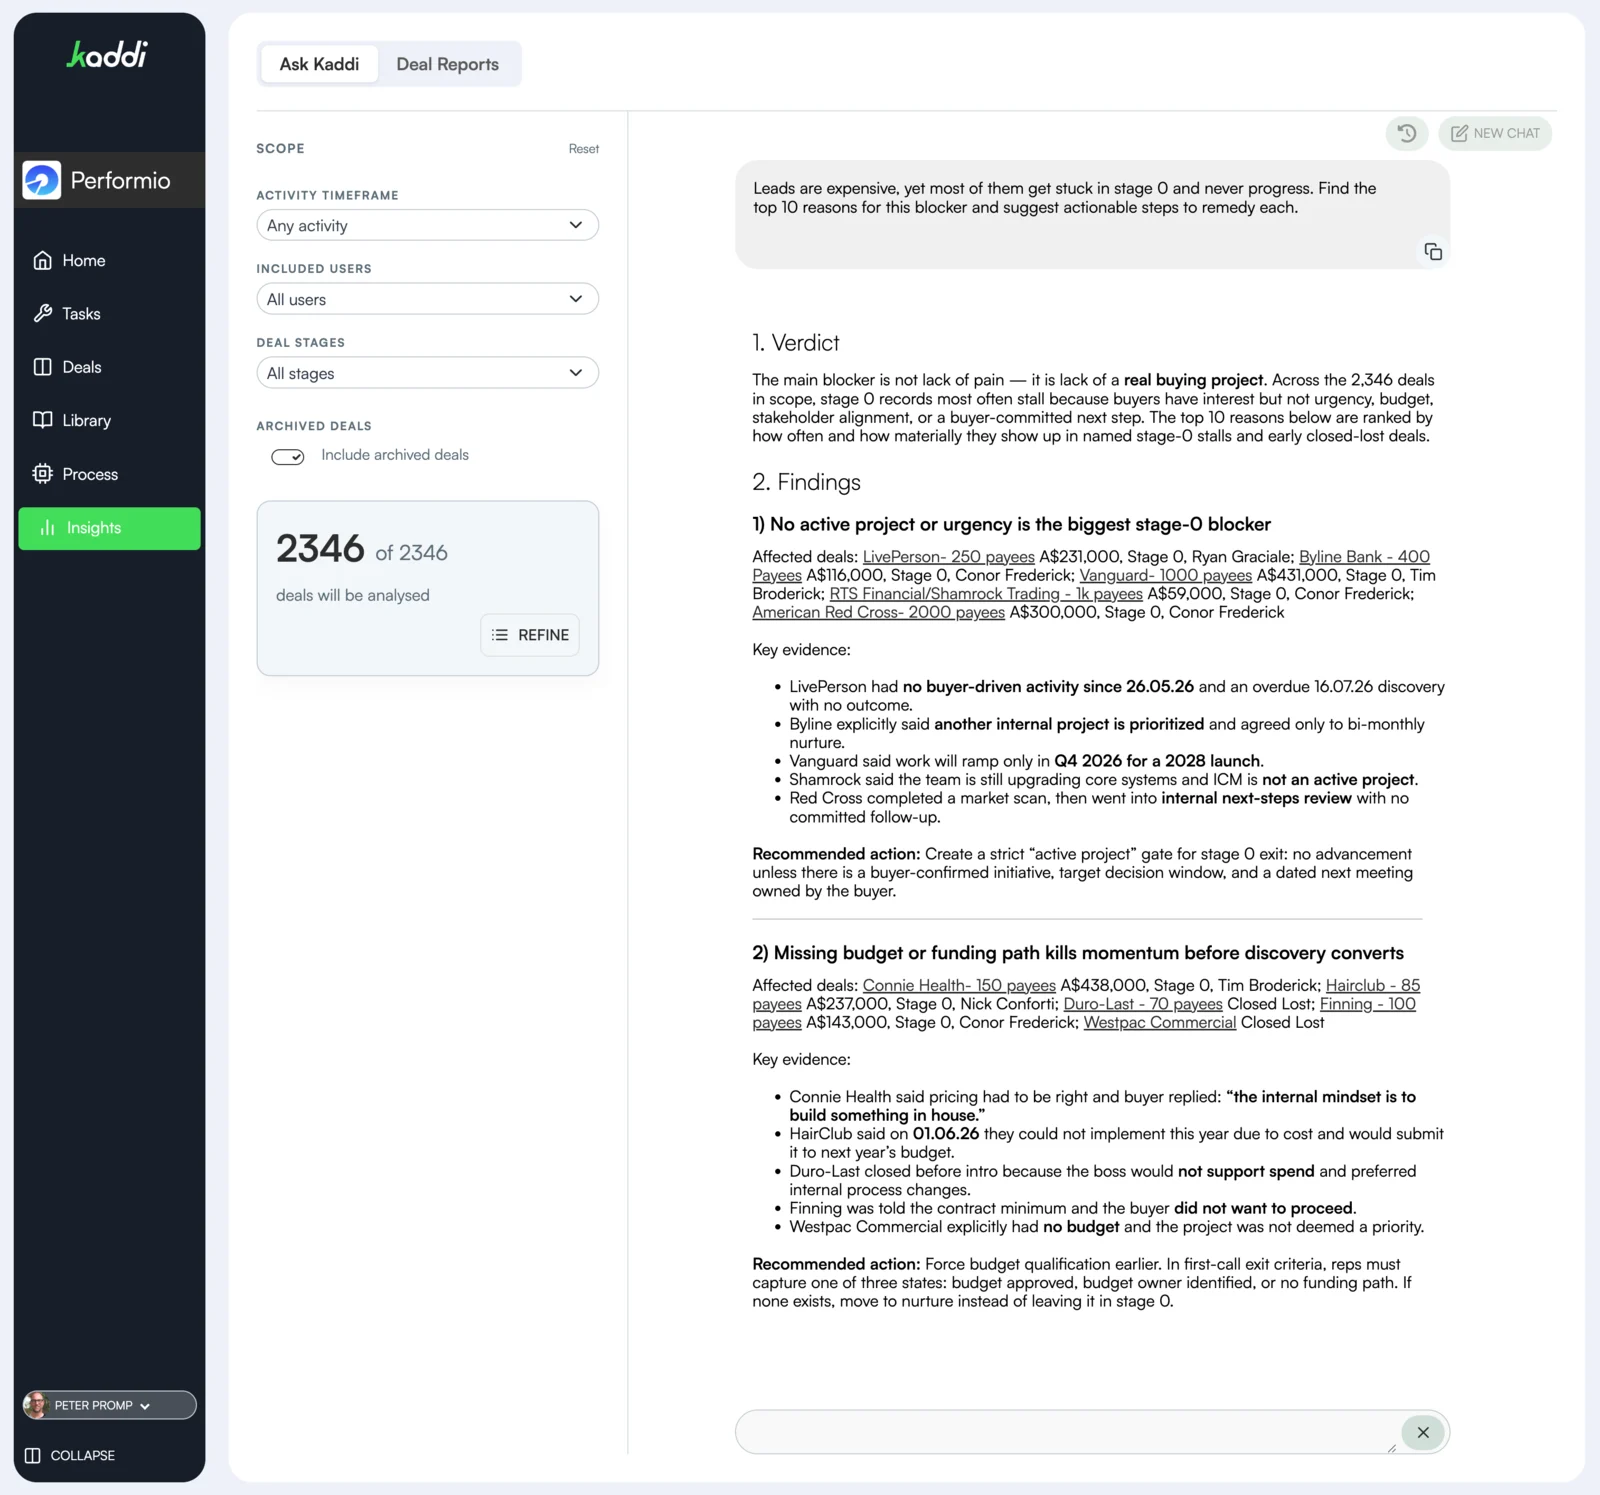Image resolution: width=1600 pixels, height=1495 pixels.
Task: Click the Library book icon
Action: 42,420
